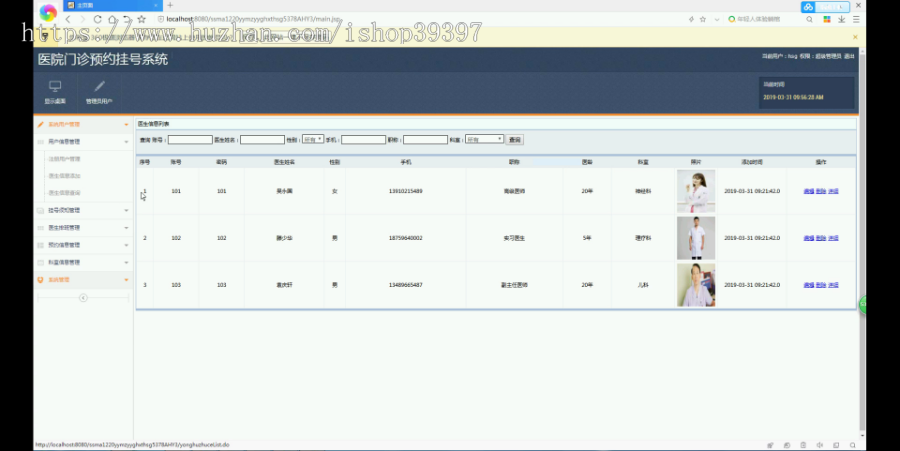Reload the page with the refresh icon
Screen dimensions: 900x451
pos(98,19)
